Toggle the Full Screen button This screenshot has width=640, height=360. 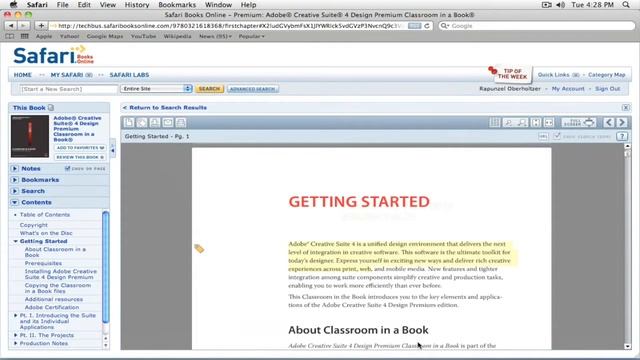tap(579, 122)
